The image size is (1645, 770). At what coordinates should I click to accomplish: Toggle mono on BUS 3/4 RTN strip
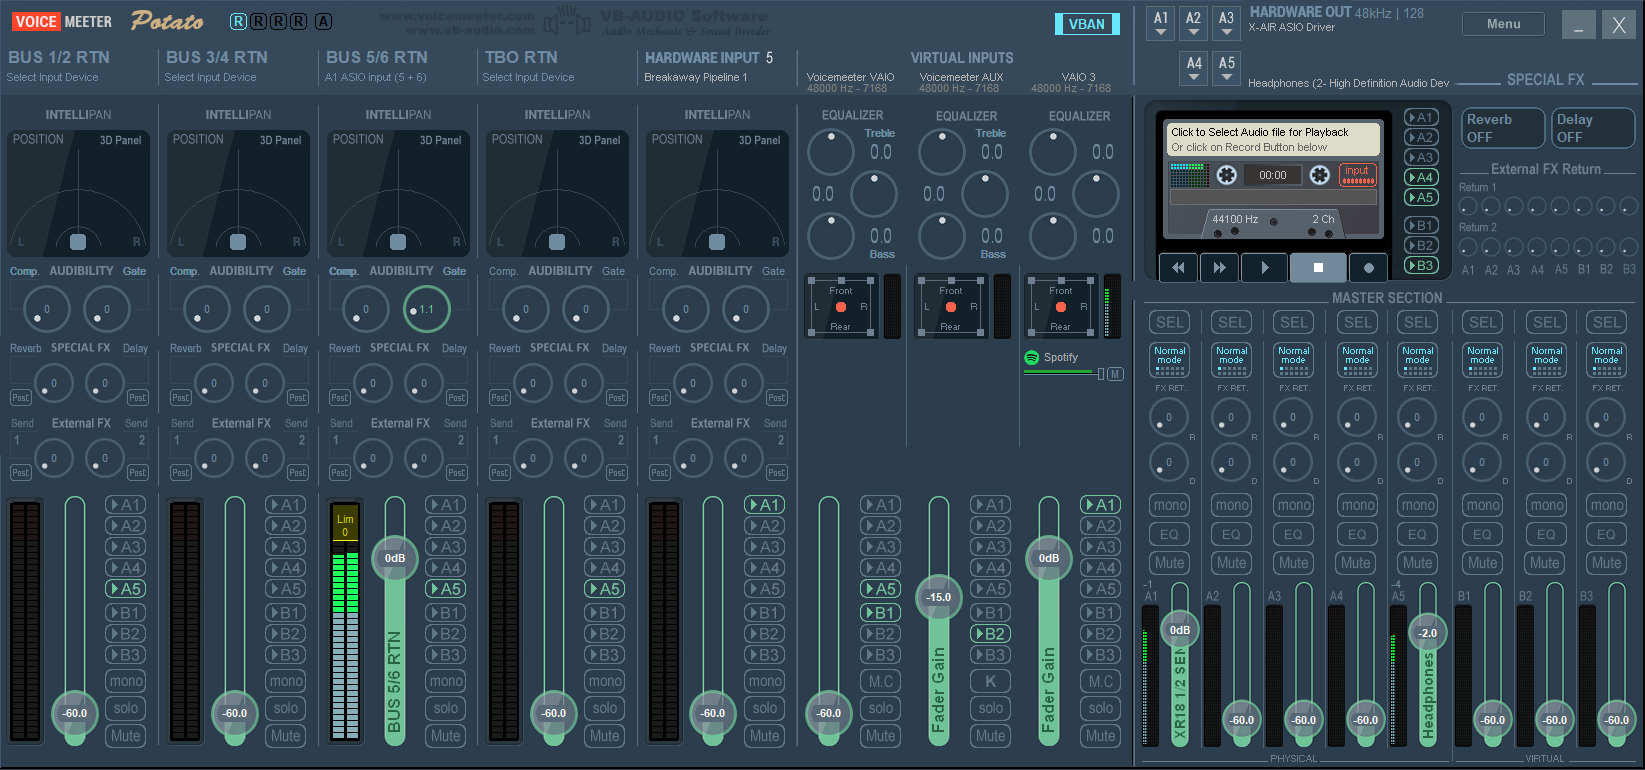pyautogui.click(x=286, y=681)
